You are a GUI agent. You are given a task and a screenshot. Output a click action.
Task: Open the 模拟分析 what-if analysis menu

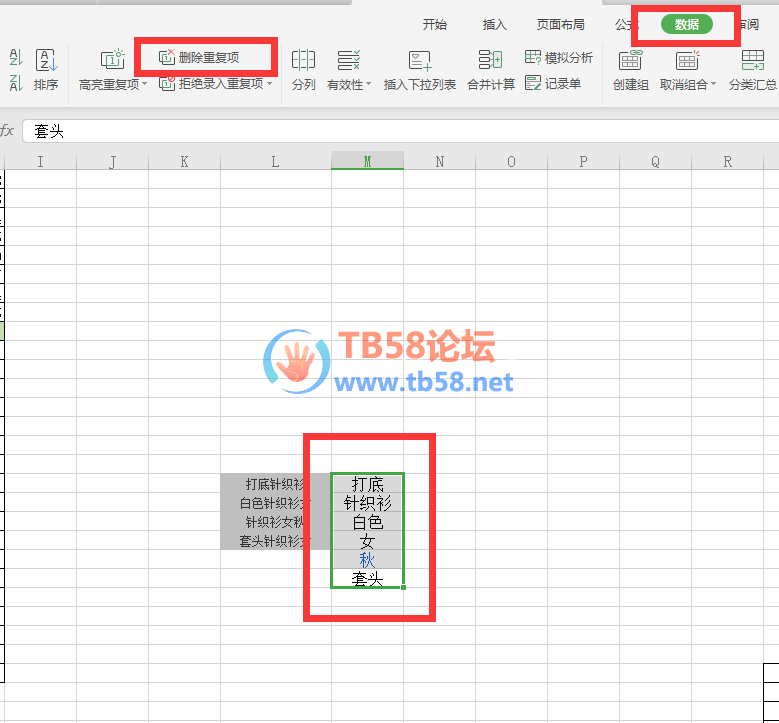click(x=558, y=57)
